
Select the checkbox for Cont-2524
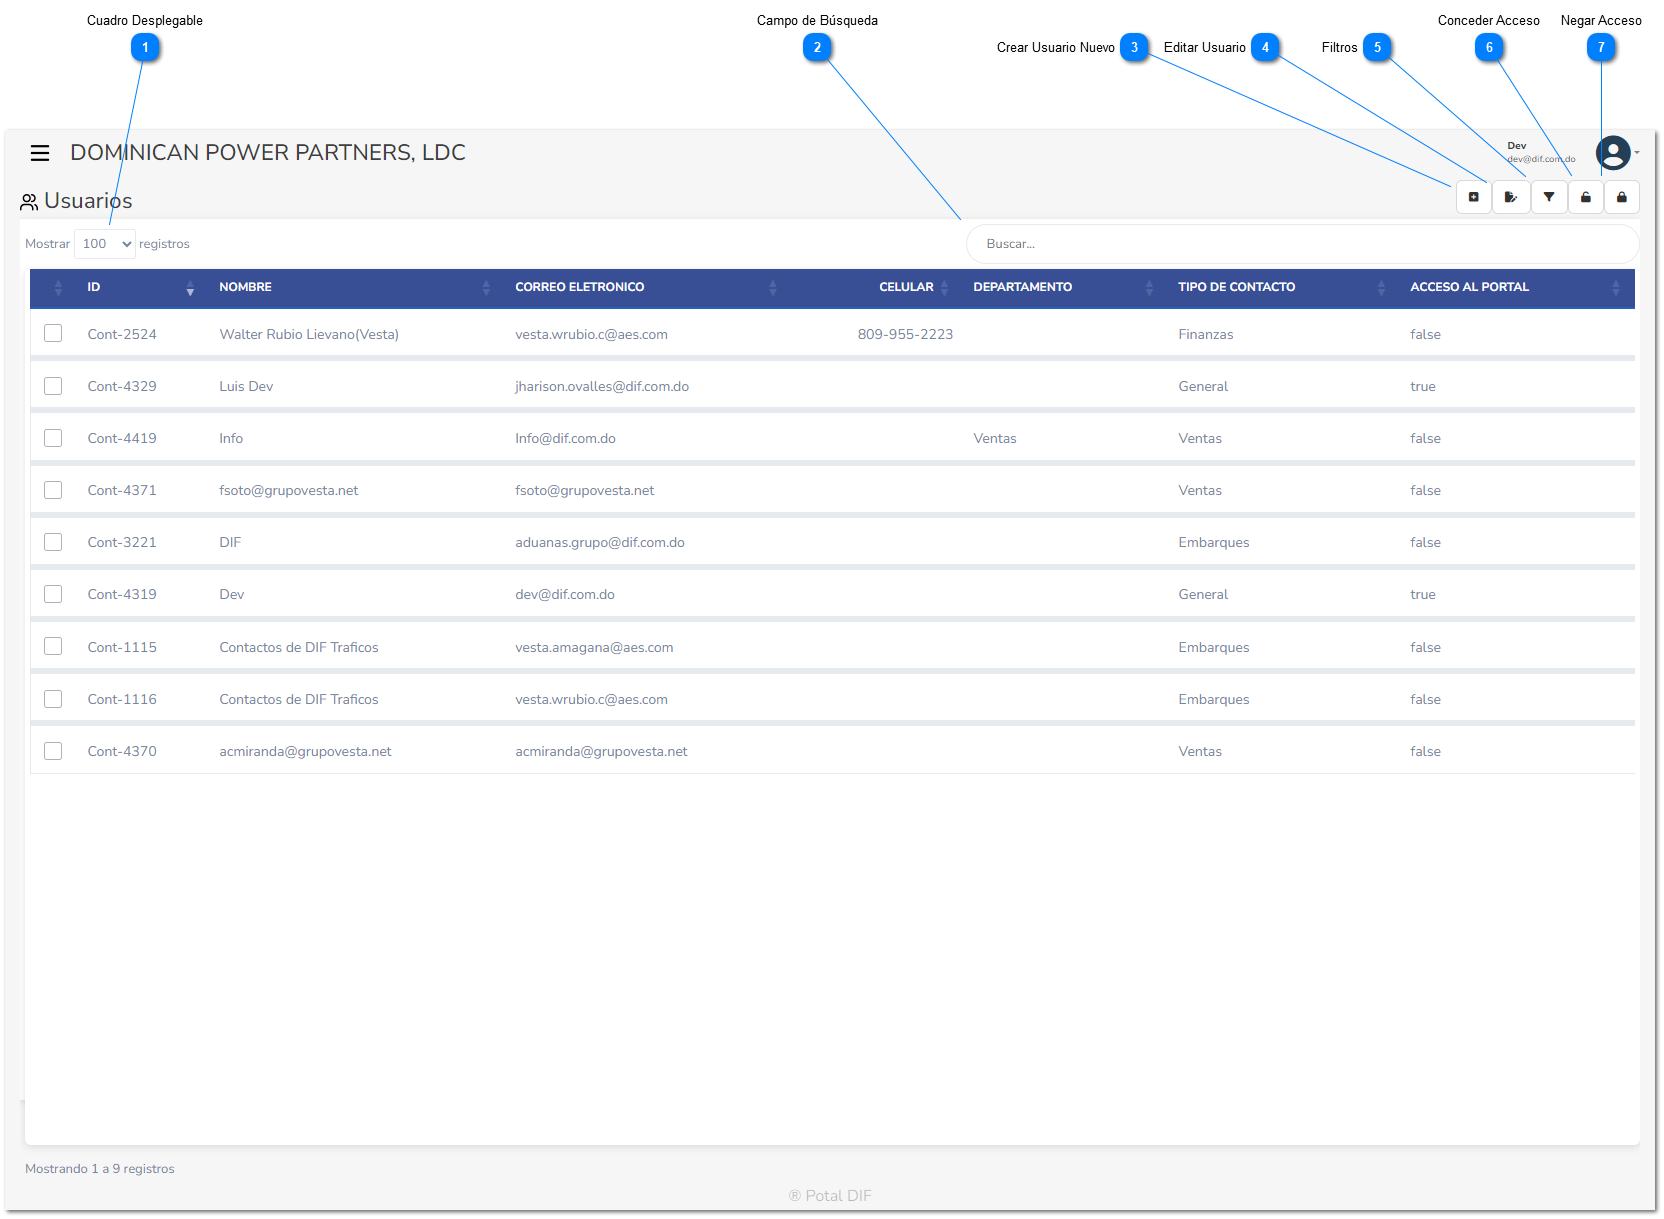pos(53,333)
